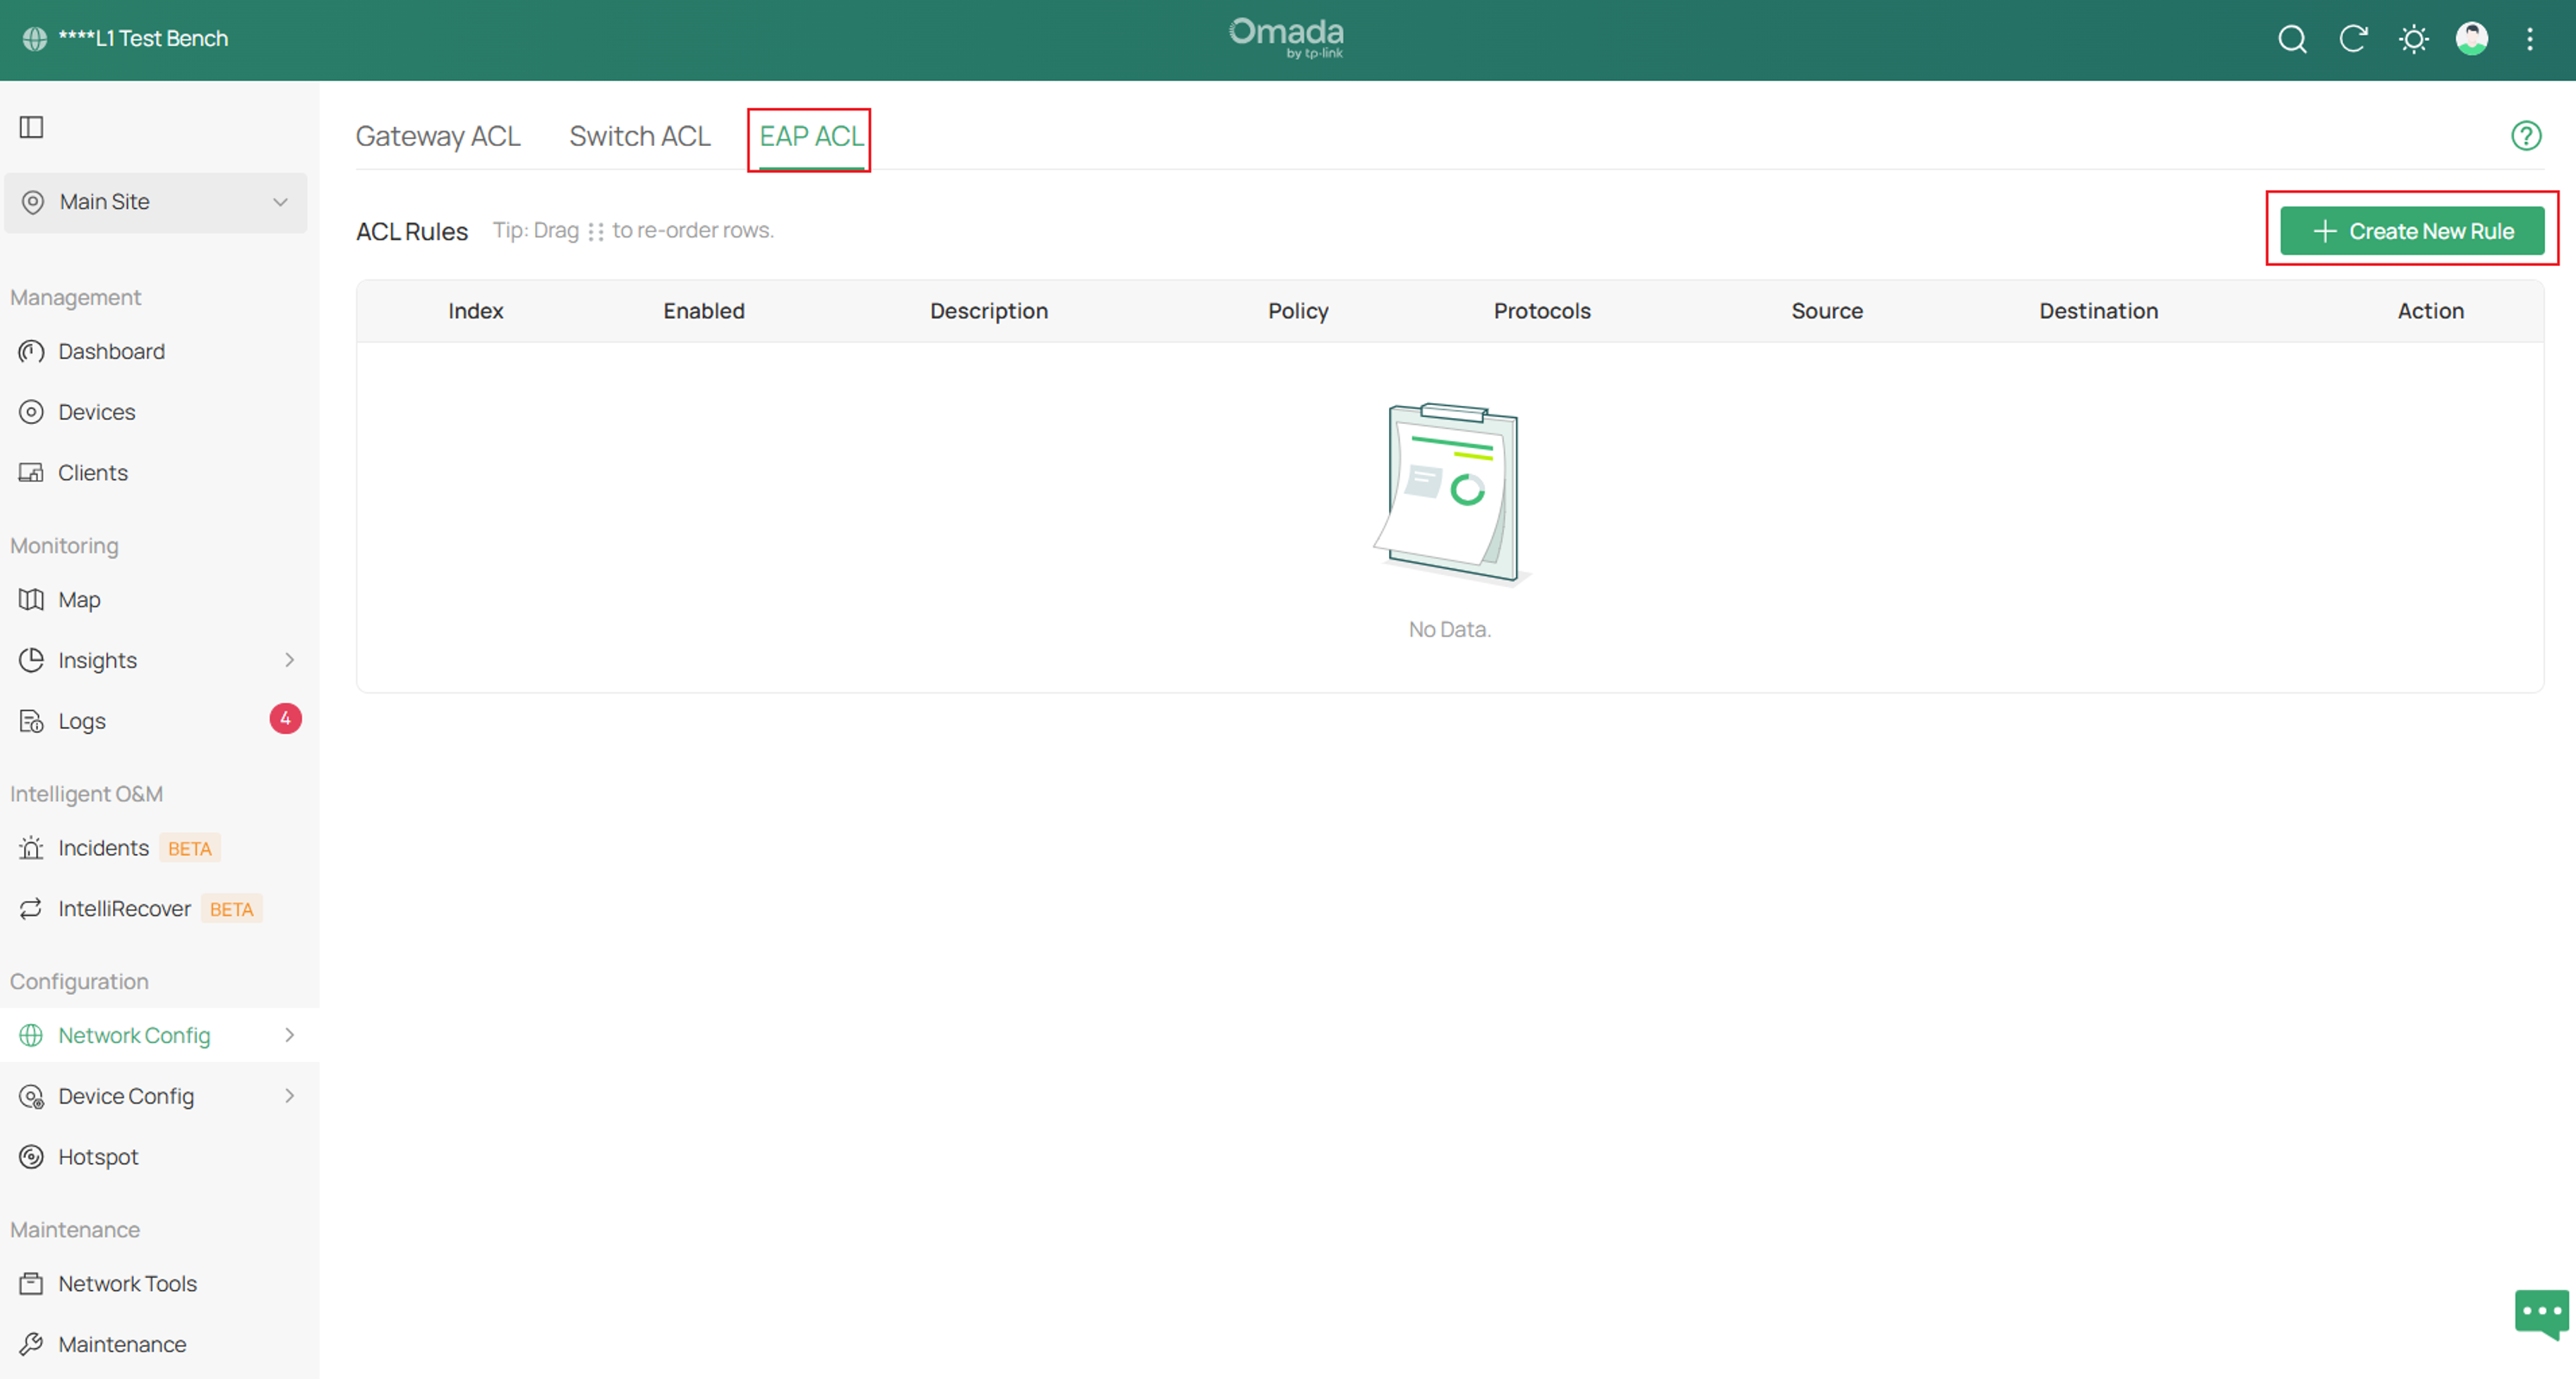
Task: Click the Logs document icon
Action: coord(32,721)
